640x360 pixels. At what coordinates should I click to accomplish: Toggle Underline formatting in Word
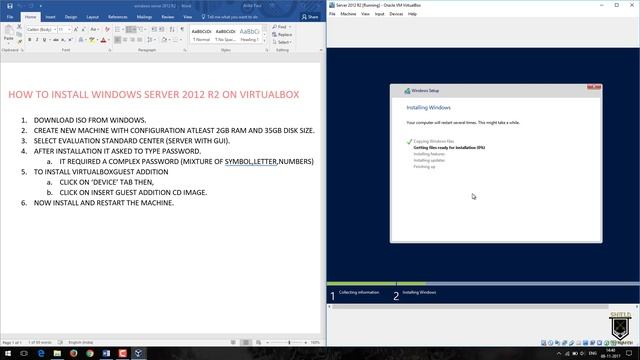tap(44, 40)
